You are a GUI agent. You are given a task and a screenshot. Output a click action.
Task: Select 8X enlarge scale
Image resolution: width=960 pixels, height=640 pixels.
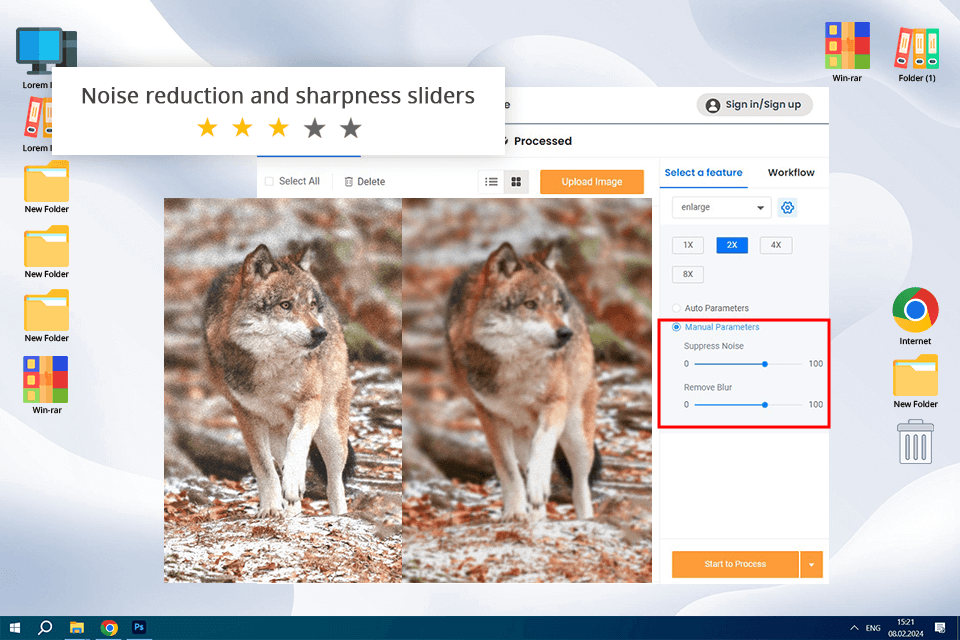(688, 274)
